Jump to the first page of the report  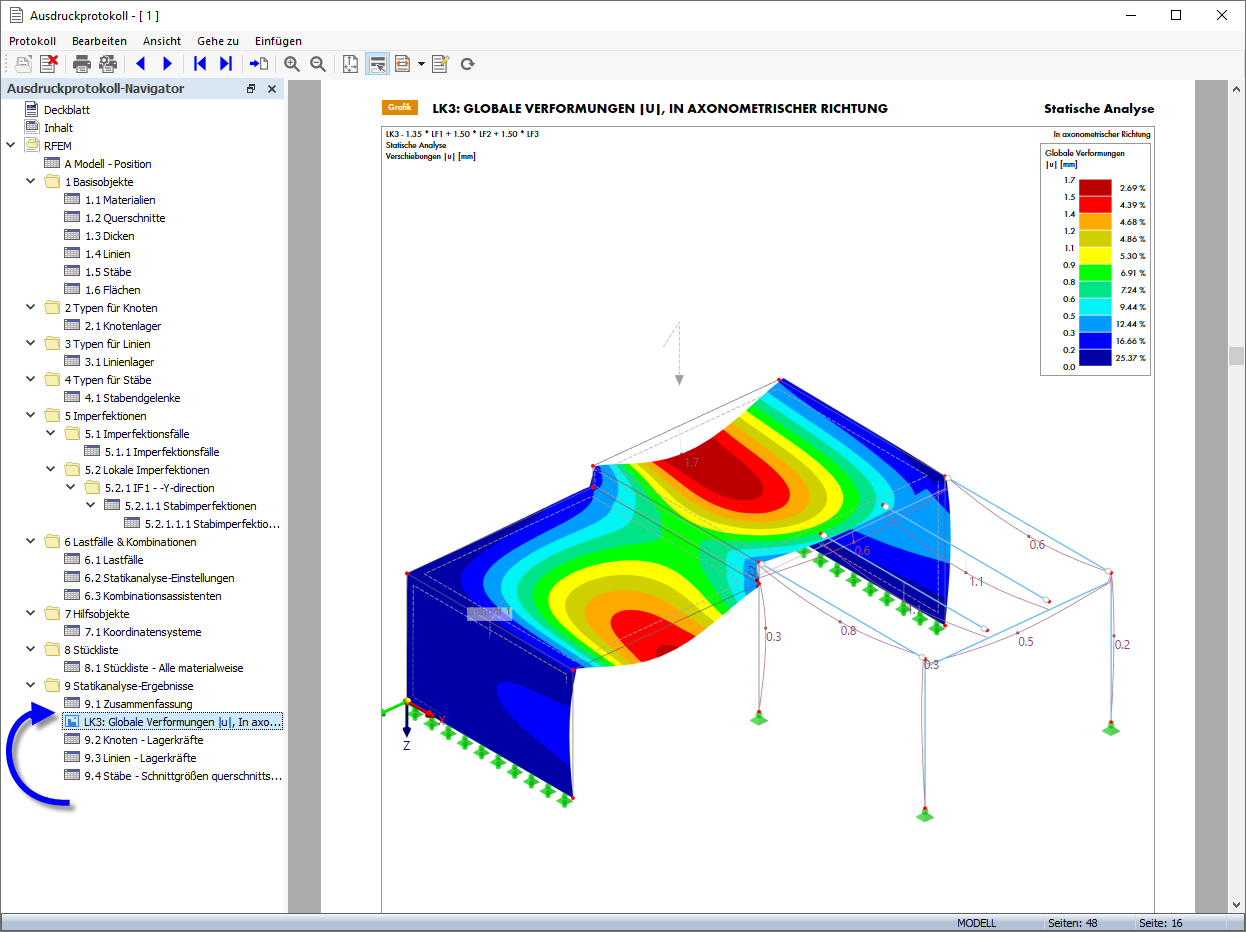click(200, 64)
